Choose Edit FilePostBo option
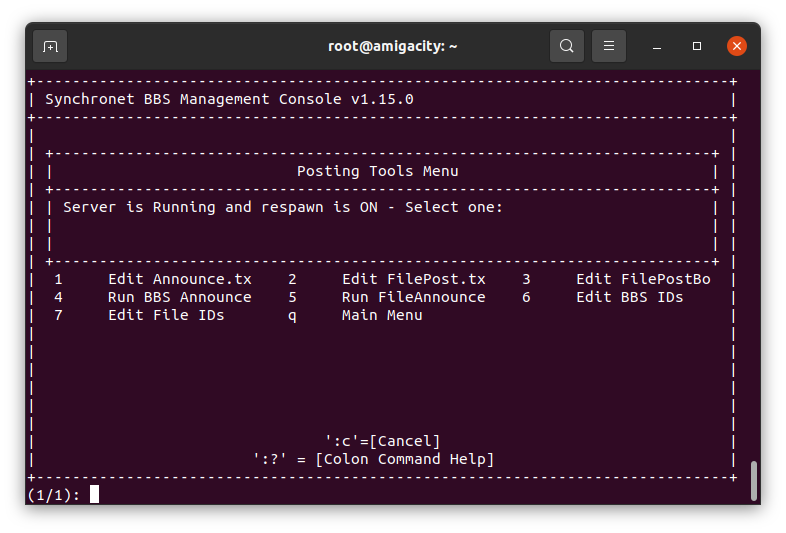The height and width of the screenshot is (533, 786). pyautogui.click(x=643, y=279)
